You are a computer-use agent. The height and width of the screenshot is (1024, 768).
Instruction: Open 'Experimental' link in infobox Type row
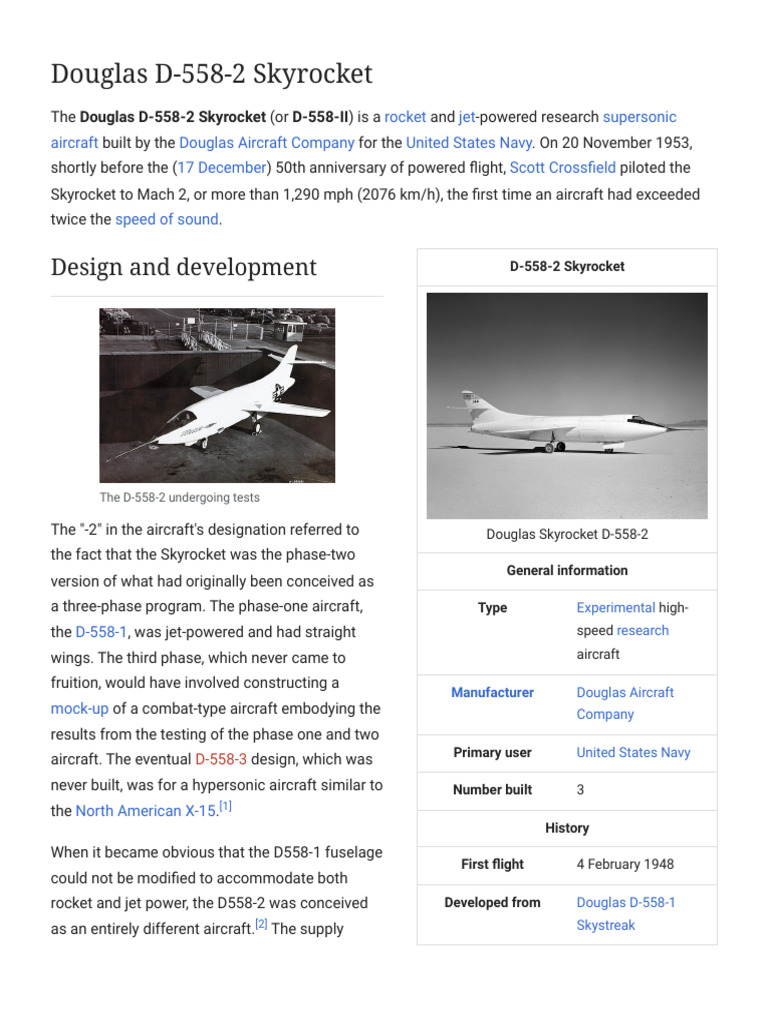click(615, 608)
